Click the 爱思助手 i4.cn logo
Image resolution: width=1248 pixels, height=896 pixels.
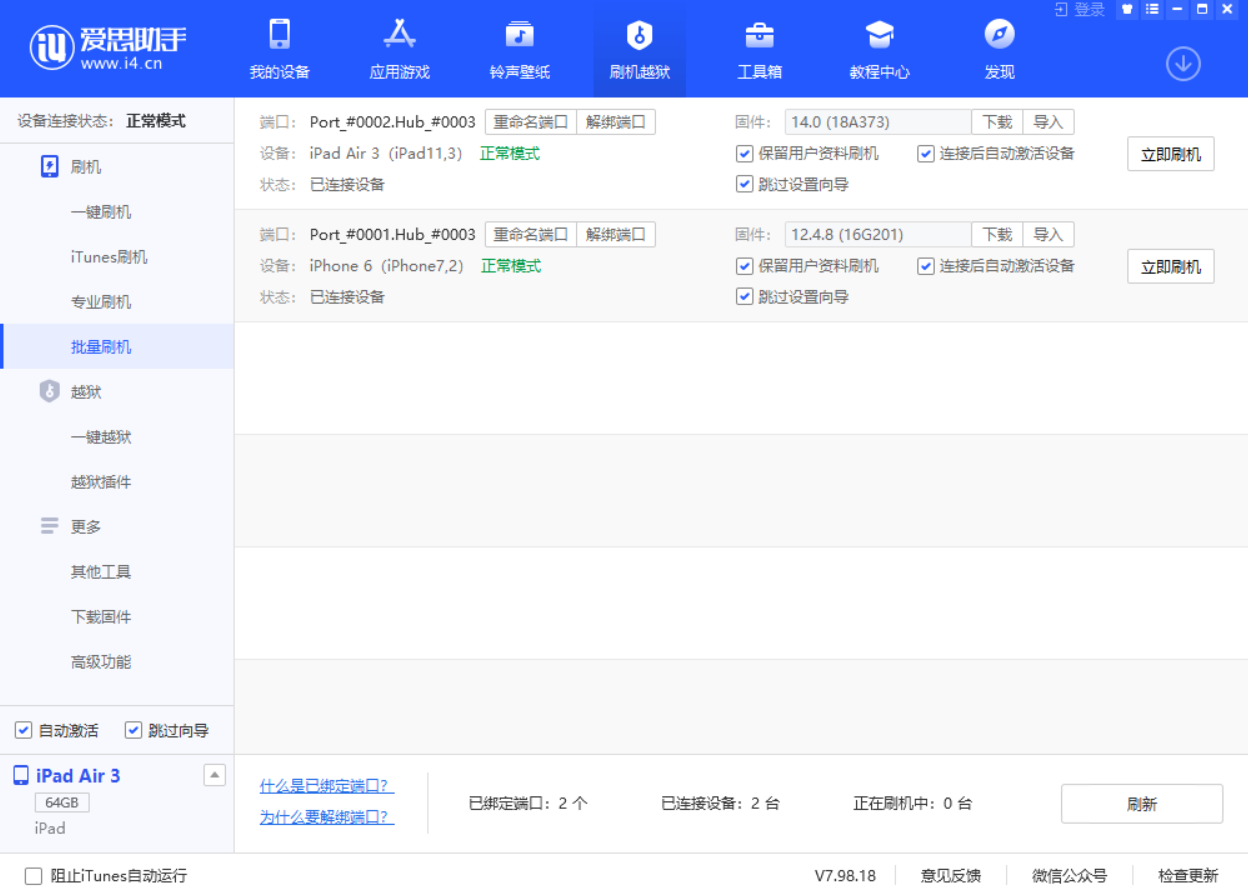(x=108, y=47)
